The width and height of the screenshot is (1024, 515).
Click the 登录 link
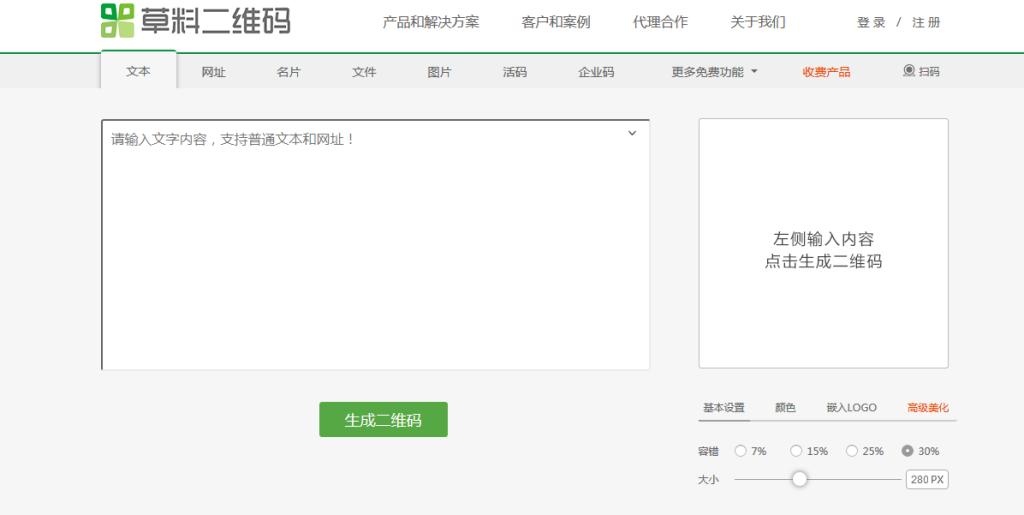coord(871,22)
